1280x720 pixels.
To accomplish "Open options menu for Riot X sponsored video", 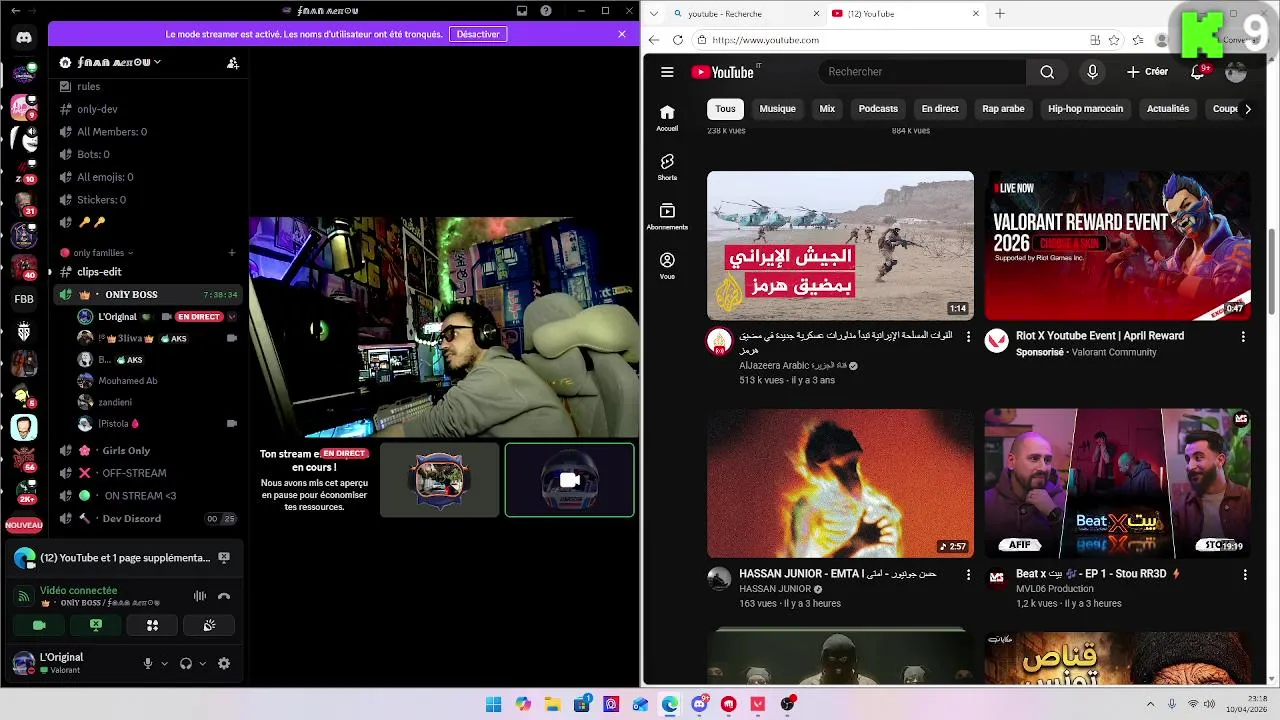I will [x=1243, y=337].
